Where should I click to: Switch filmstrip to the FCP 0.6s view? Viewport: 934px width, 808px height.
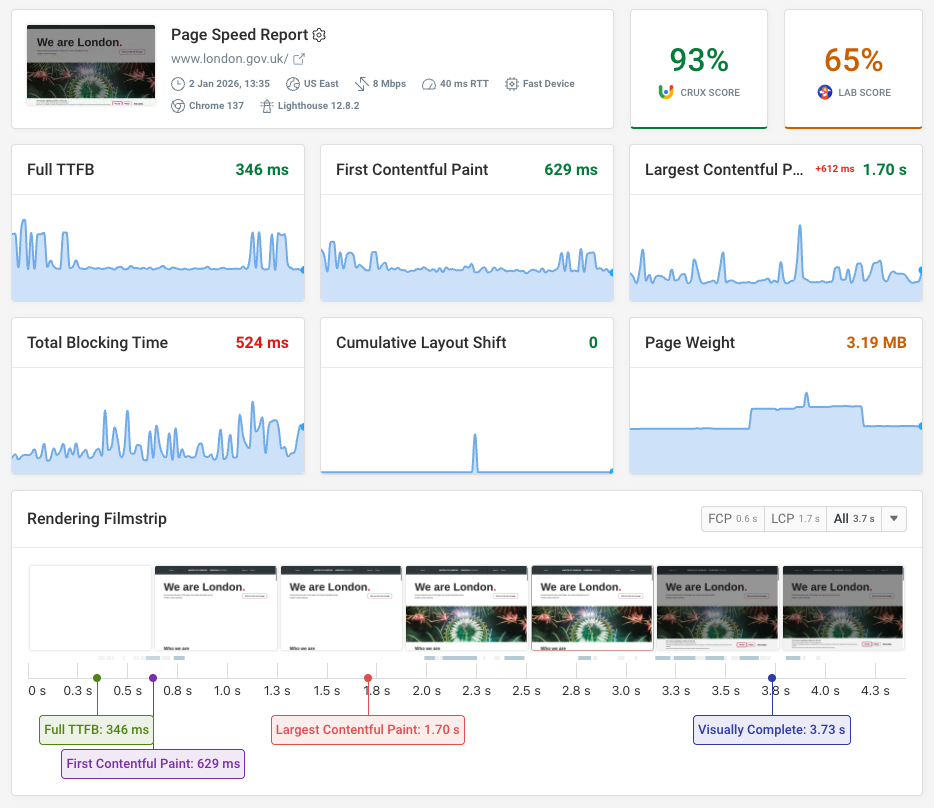[732, 518]
